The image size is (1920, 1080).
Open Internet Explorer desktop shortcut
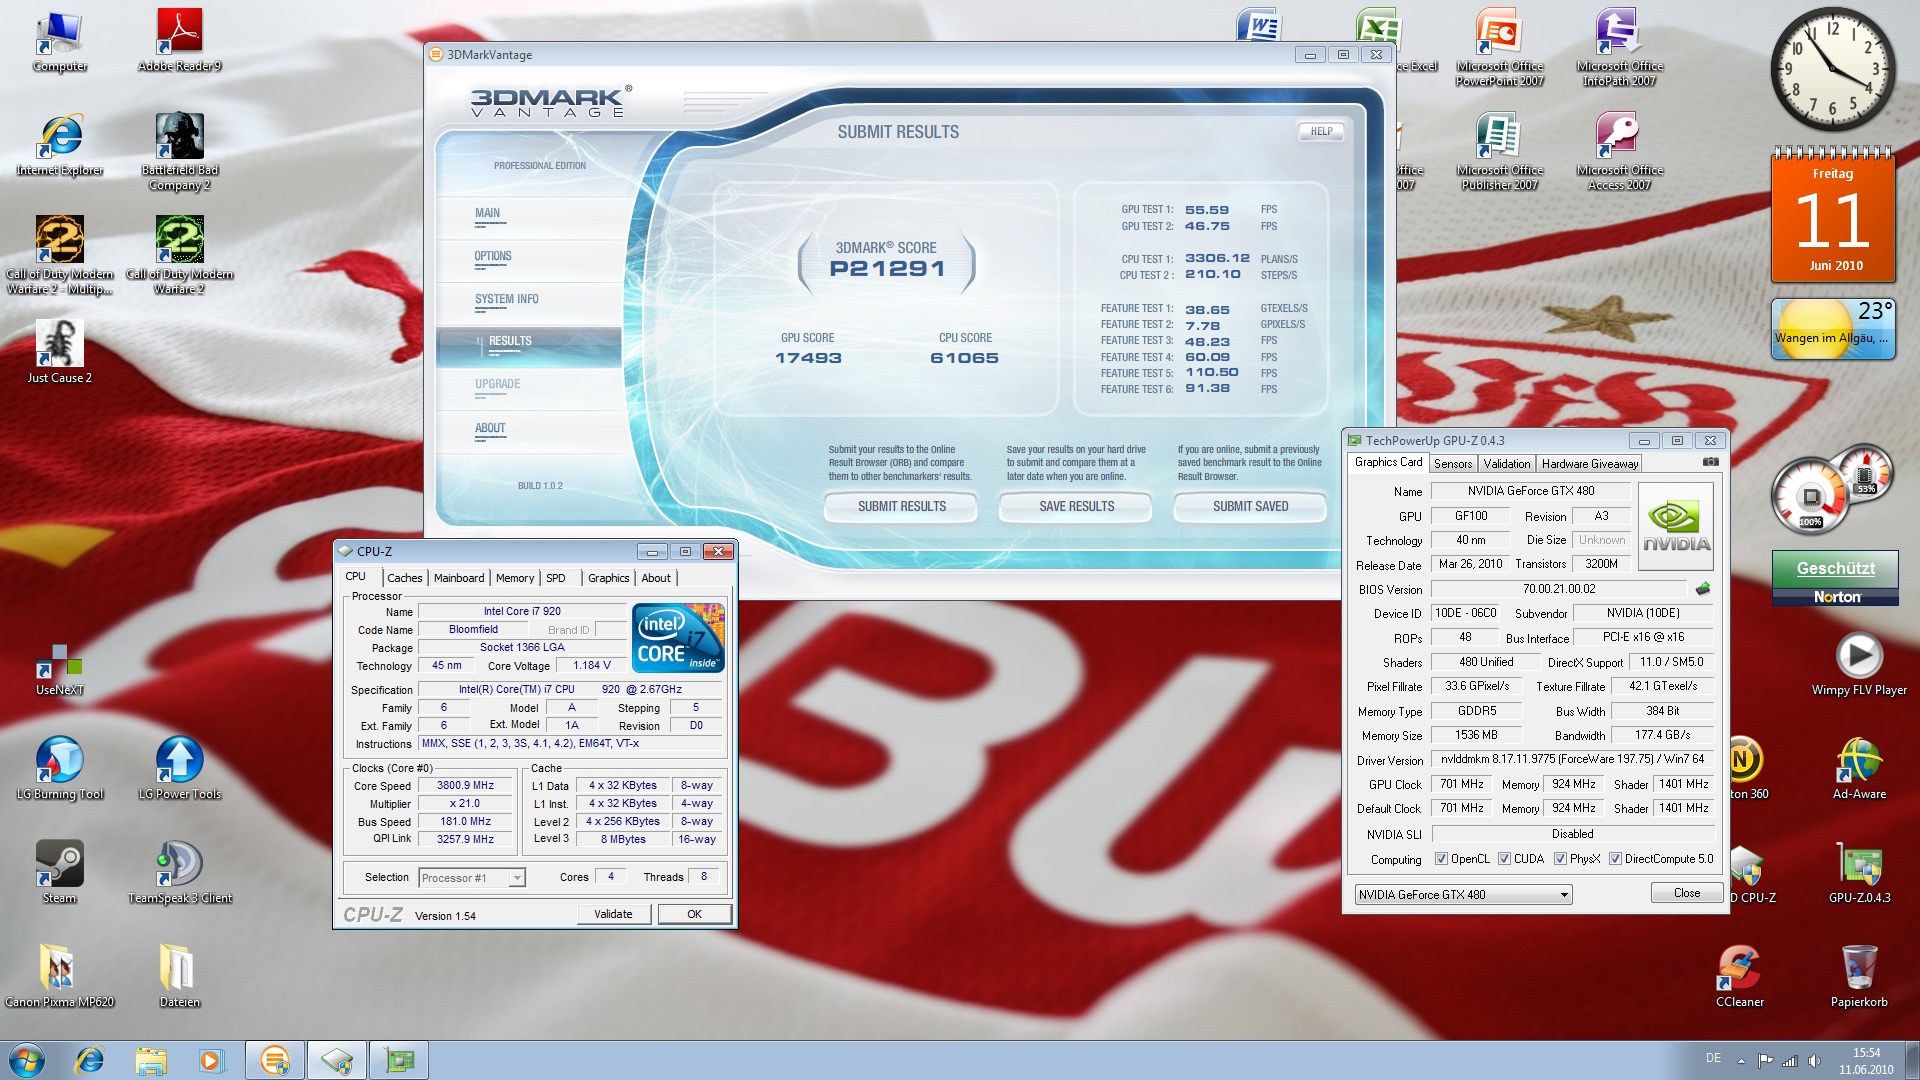point(60,146)
